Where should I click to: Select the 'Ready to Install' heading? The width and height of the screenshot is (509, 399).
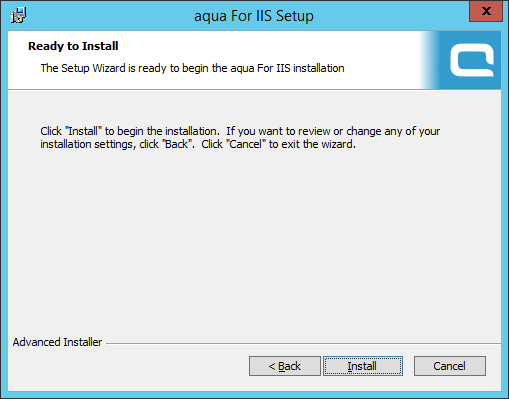pos(73,46)
